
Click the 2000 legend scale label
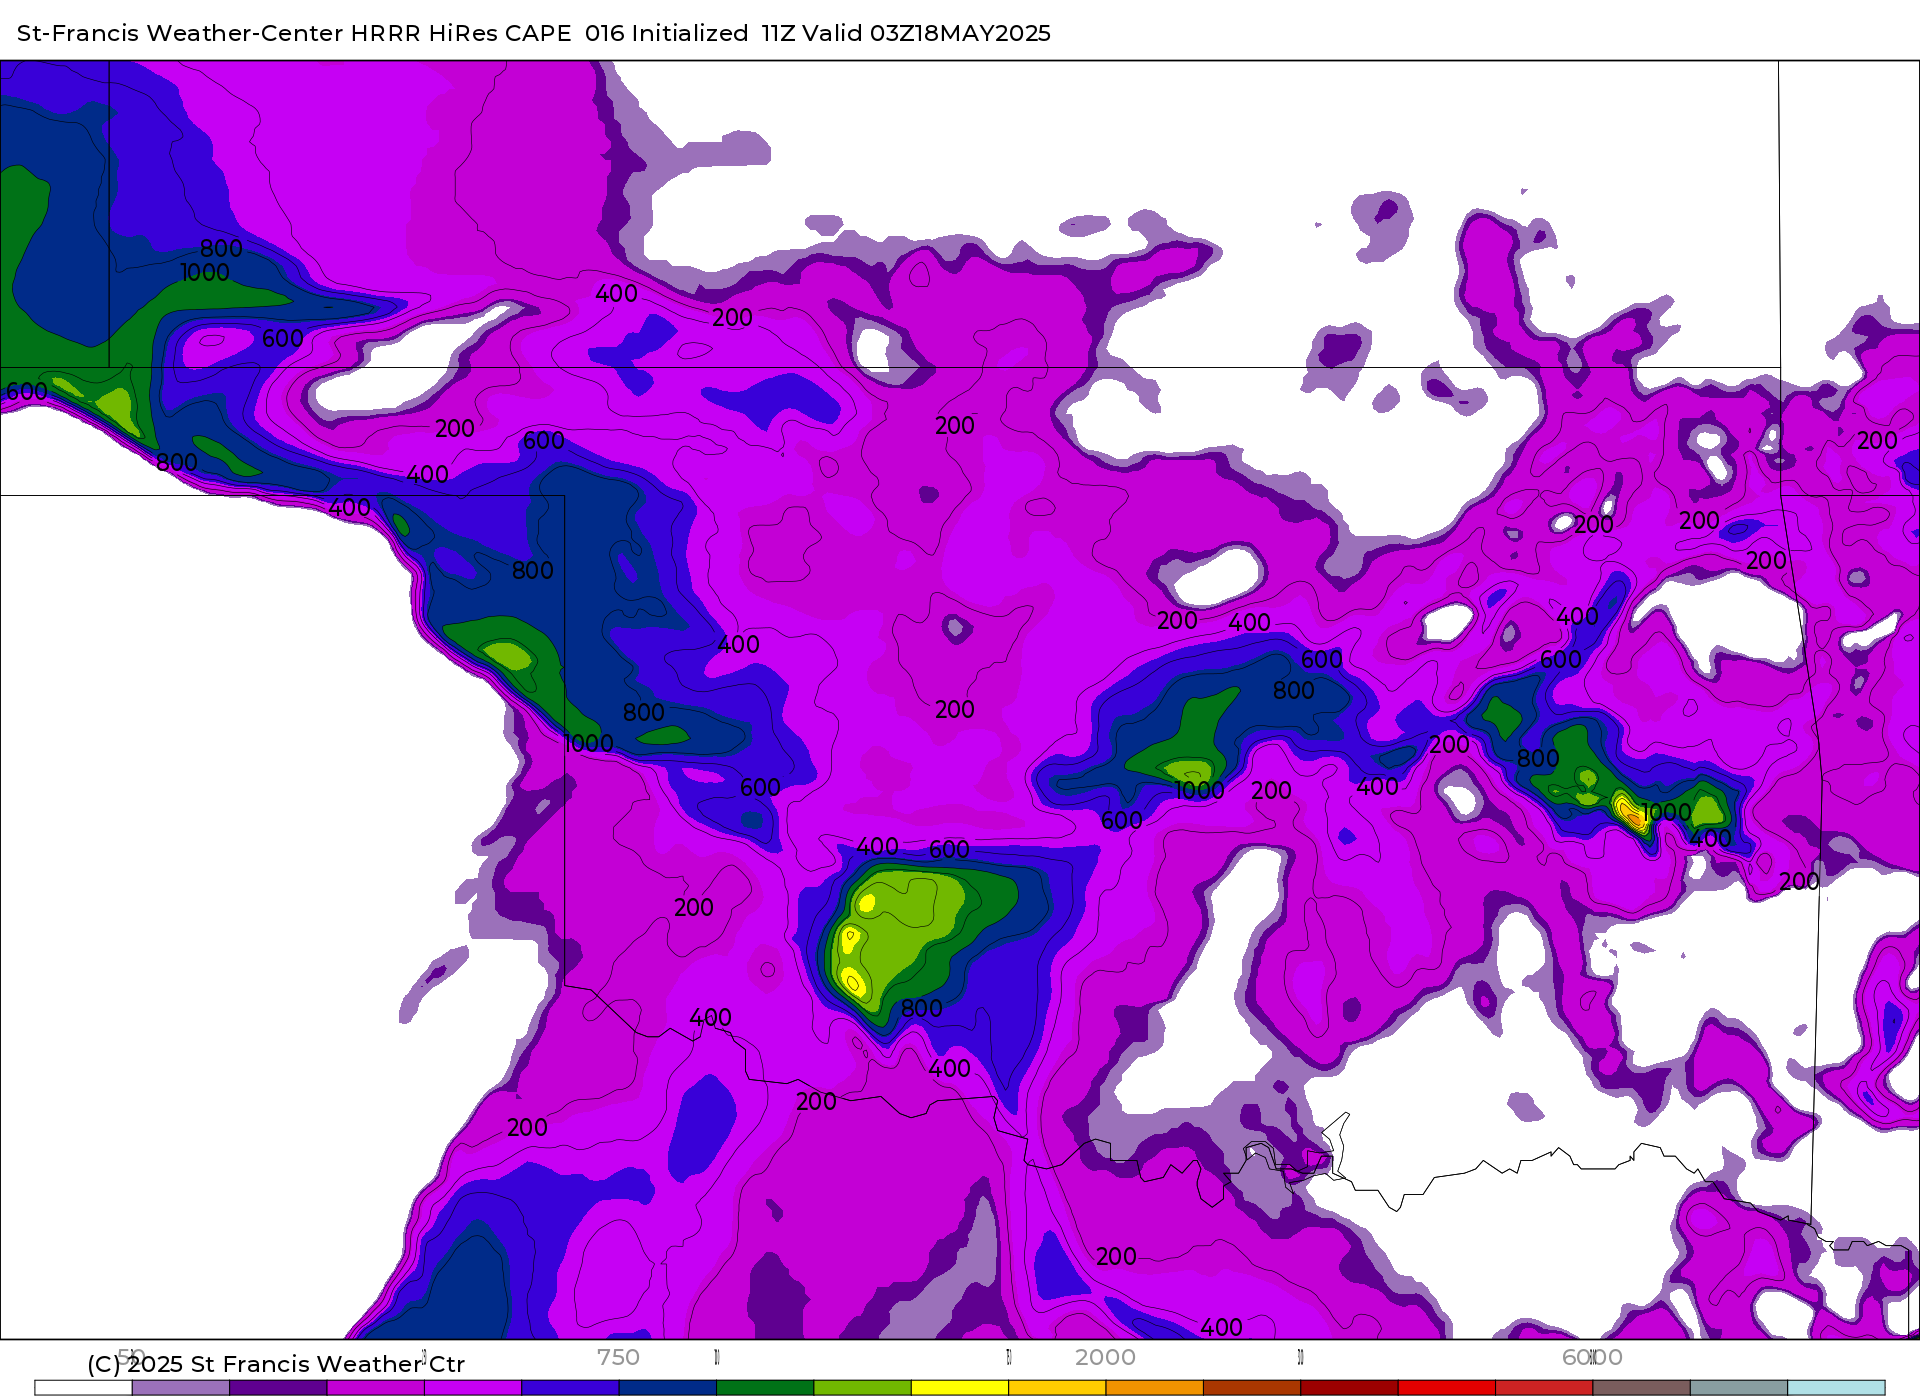(x=1105, y=1357)
